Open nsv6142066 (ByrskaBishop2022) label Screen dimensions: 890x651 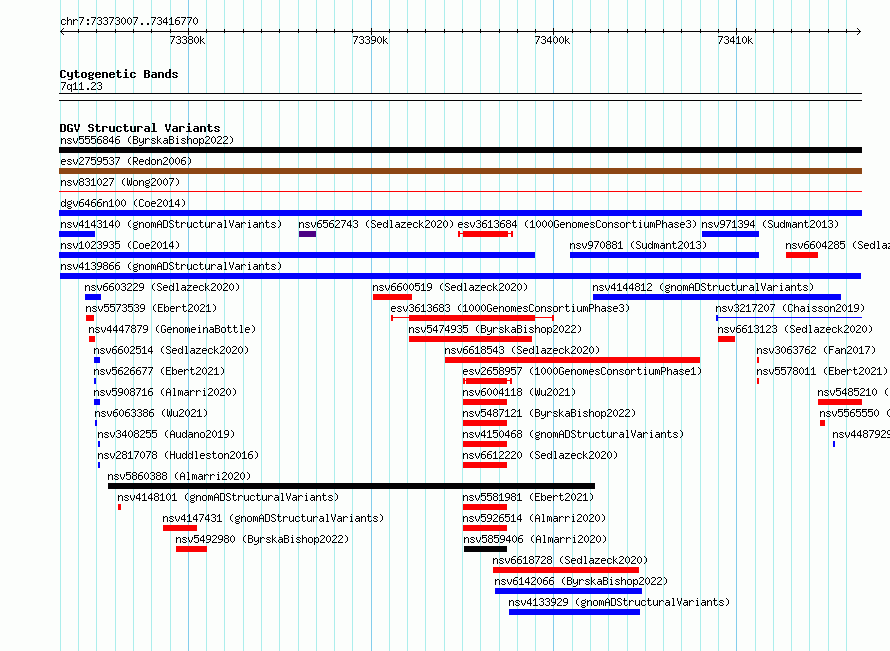[581, 581]
